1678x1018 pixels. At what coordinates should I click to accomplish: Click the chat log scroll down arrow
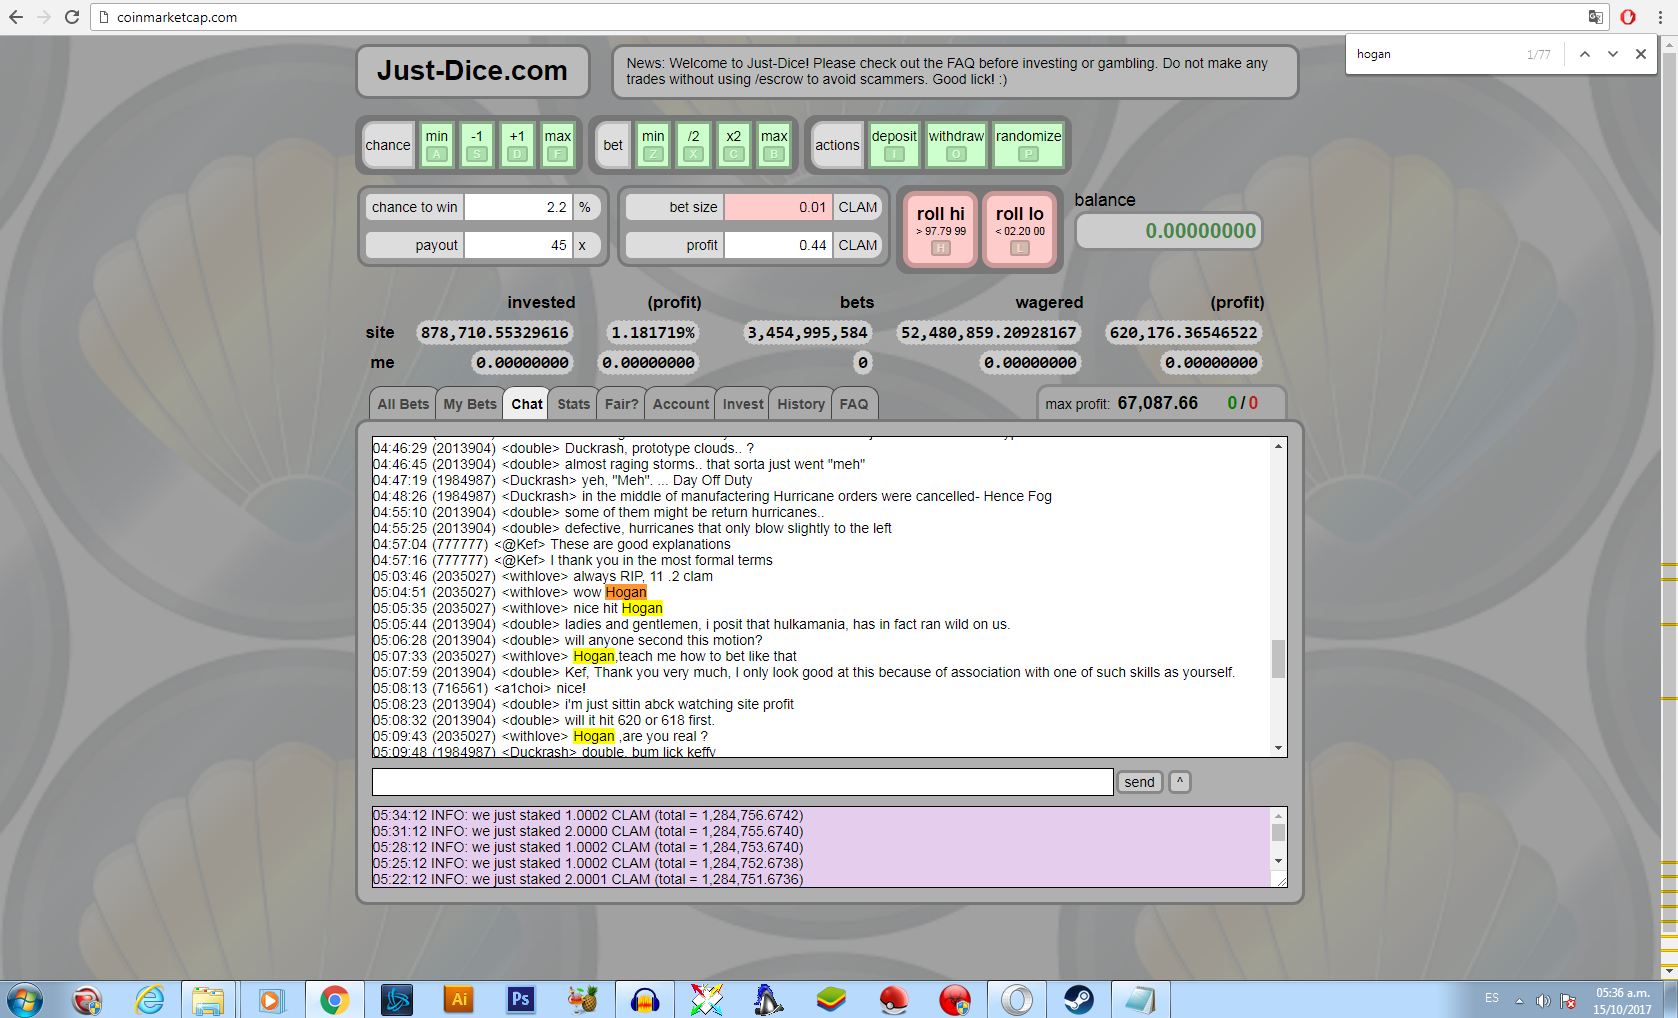click(x=1278, y=748)
